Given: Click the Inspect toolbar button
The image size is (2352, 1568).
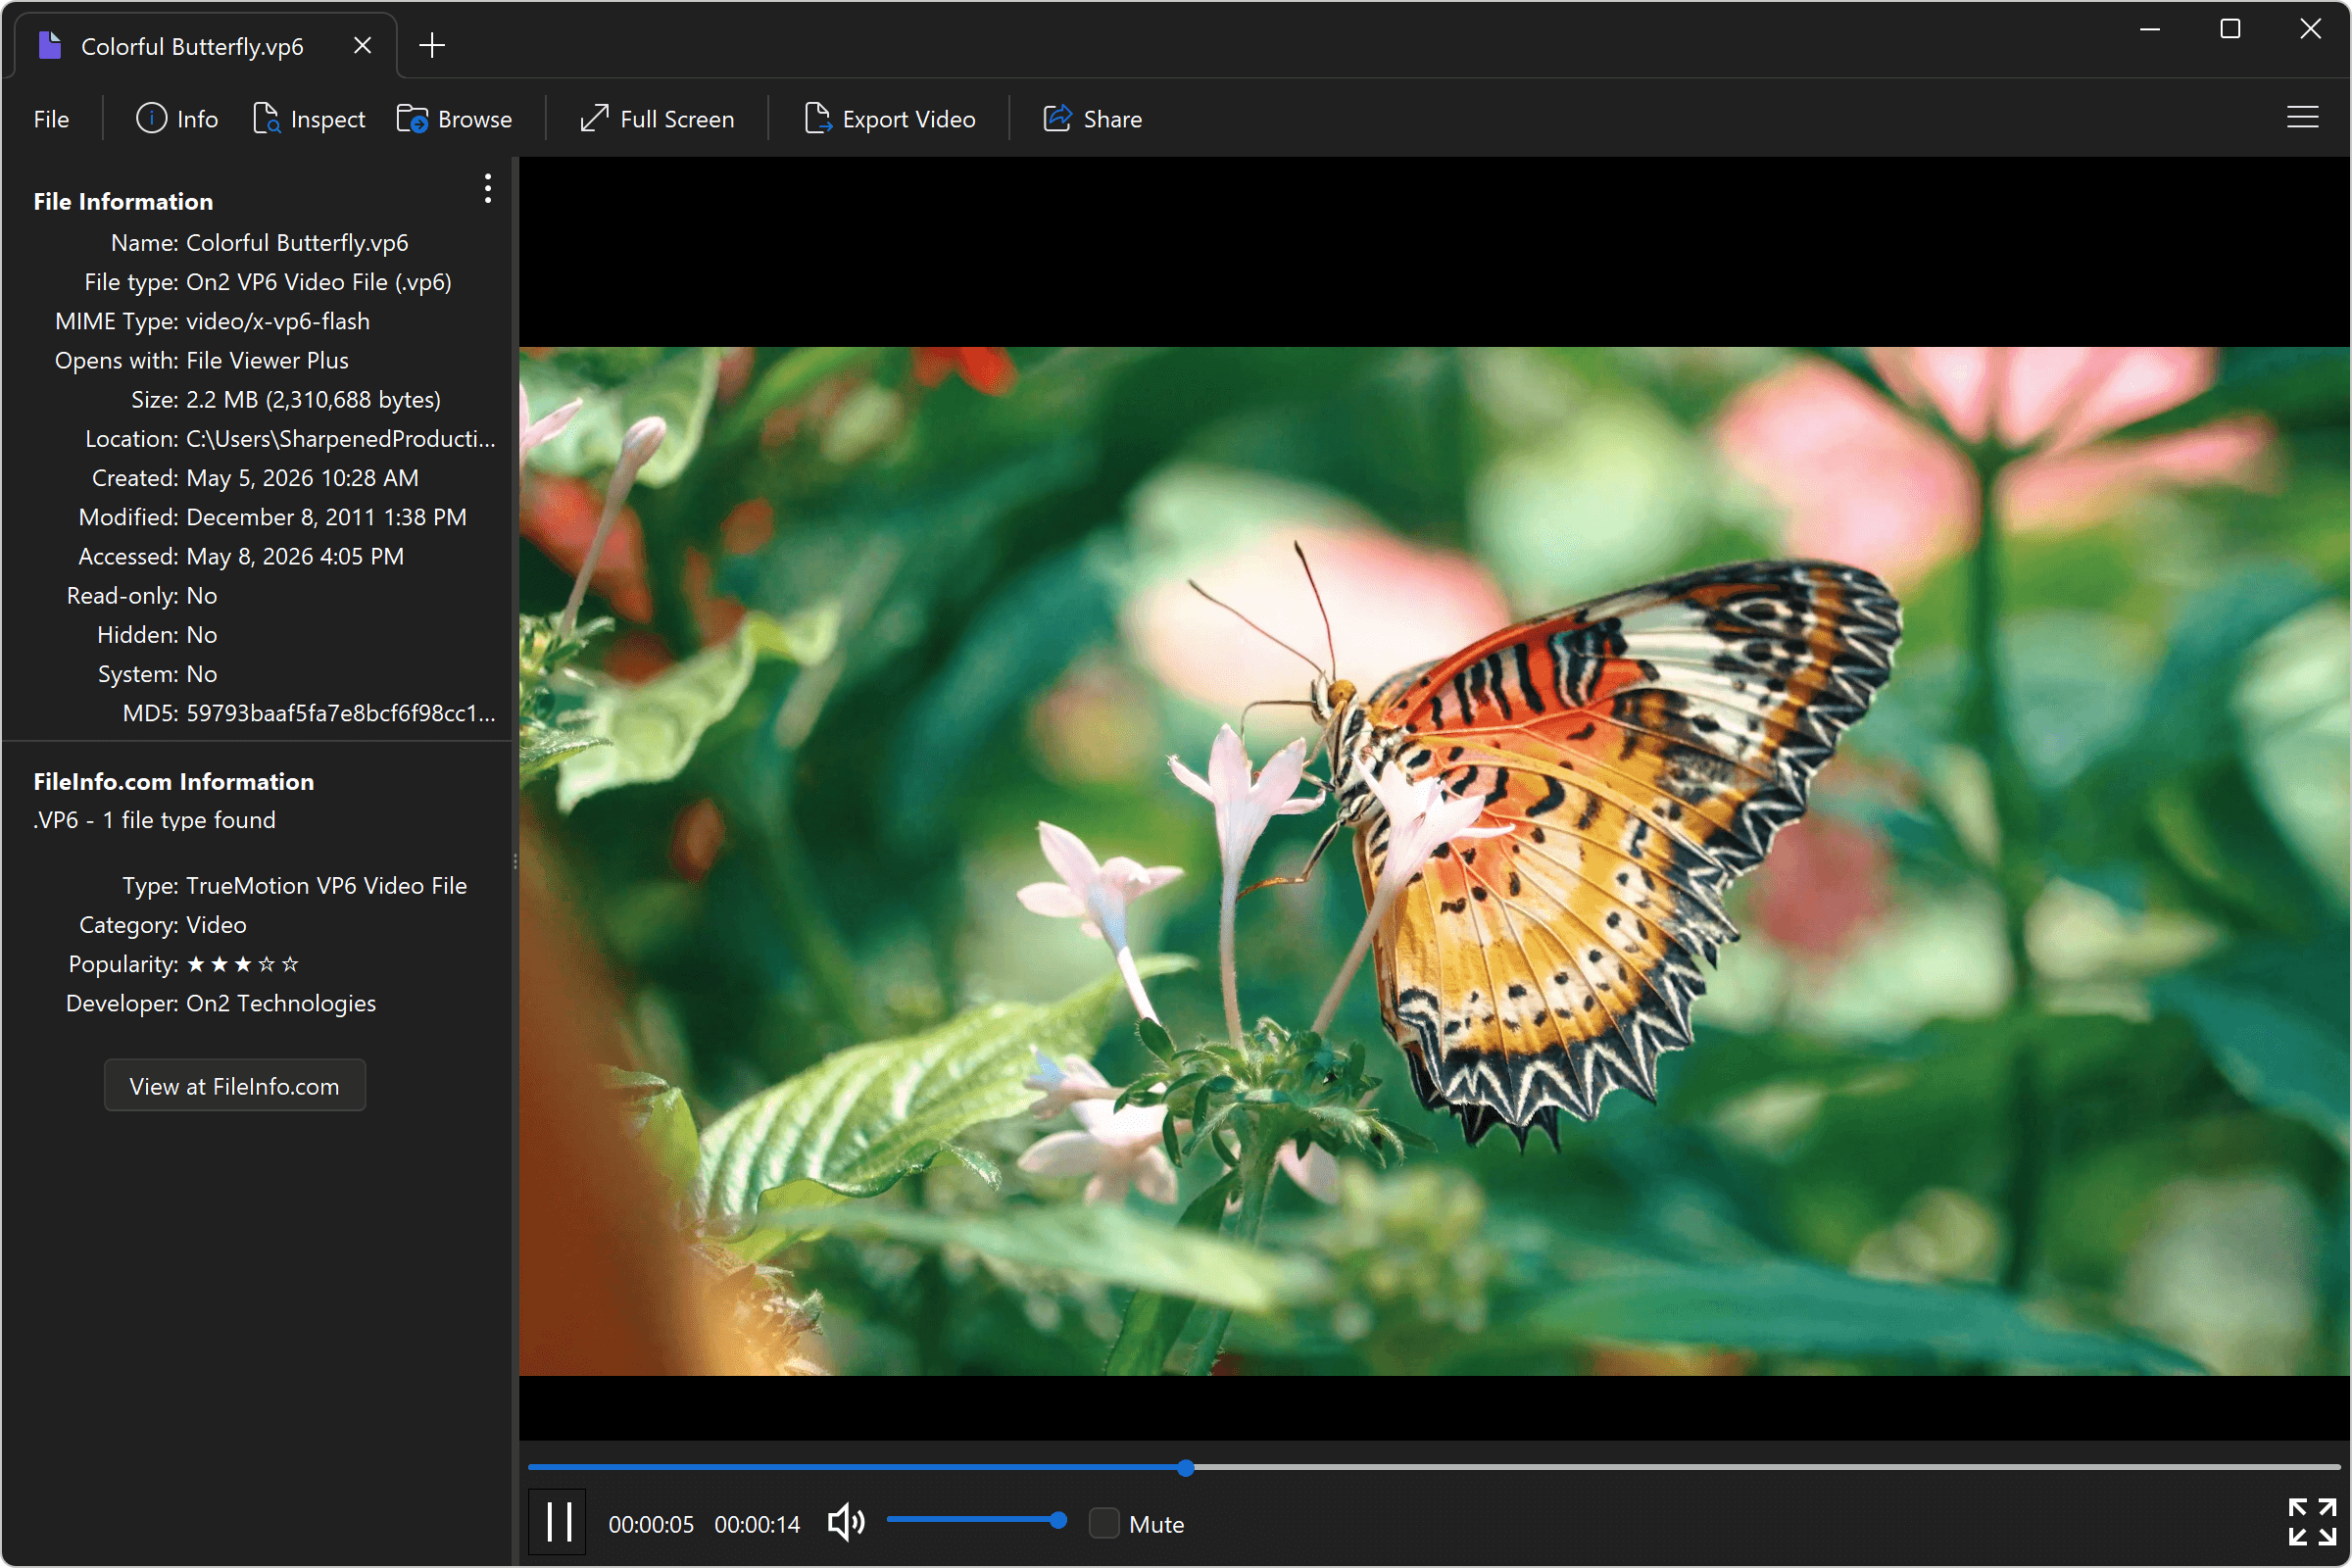Looking at the screenshot, I should pyautogui.click(x=309, y=119).
